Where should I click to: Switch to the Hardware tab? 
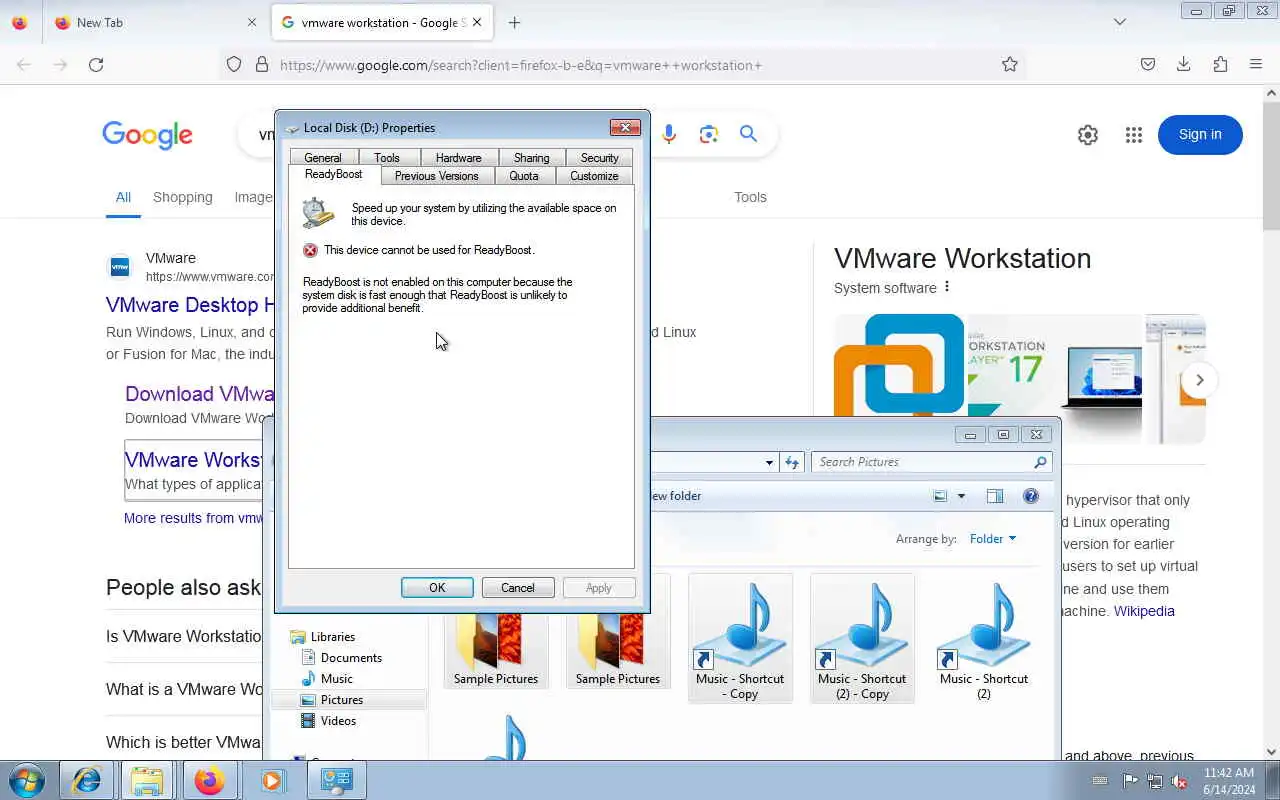pyautogui.click(x=458, y=158)
